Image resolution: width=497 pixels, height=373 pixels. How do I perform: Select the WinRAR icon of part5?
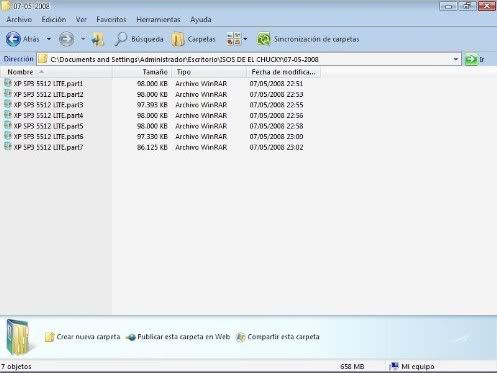pyautogui.click(x=8, y=126)
